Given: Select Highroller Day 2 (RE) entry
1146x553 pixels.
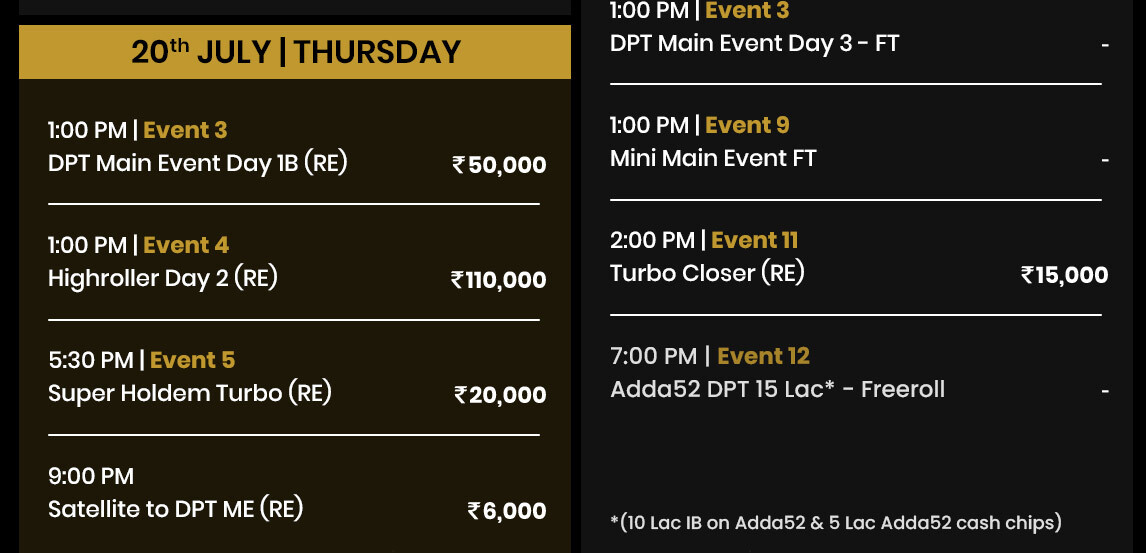Looking at the screenshot, I should point(163,278).
